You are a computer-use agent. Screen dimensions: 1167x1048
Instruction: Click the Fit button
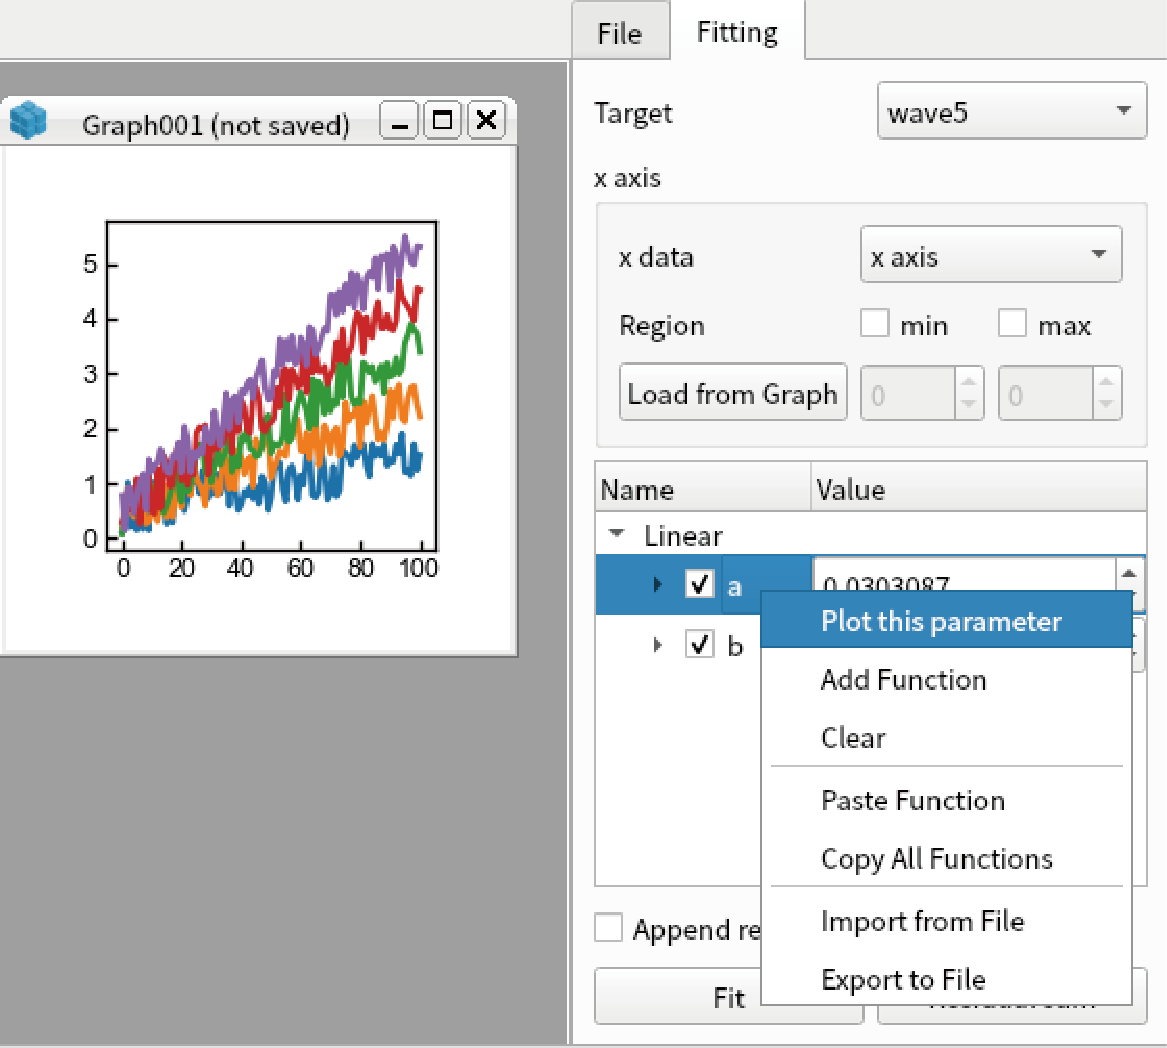(x=729, y=997)
